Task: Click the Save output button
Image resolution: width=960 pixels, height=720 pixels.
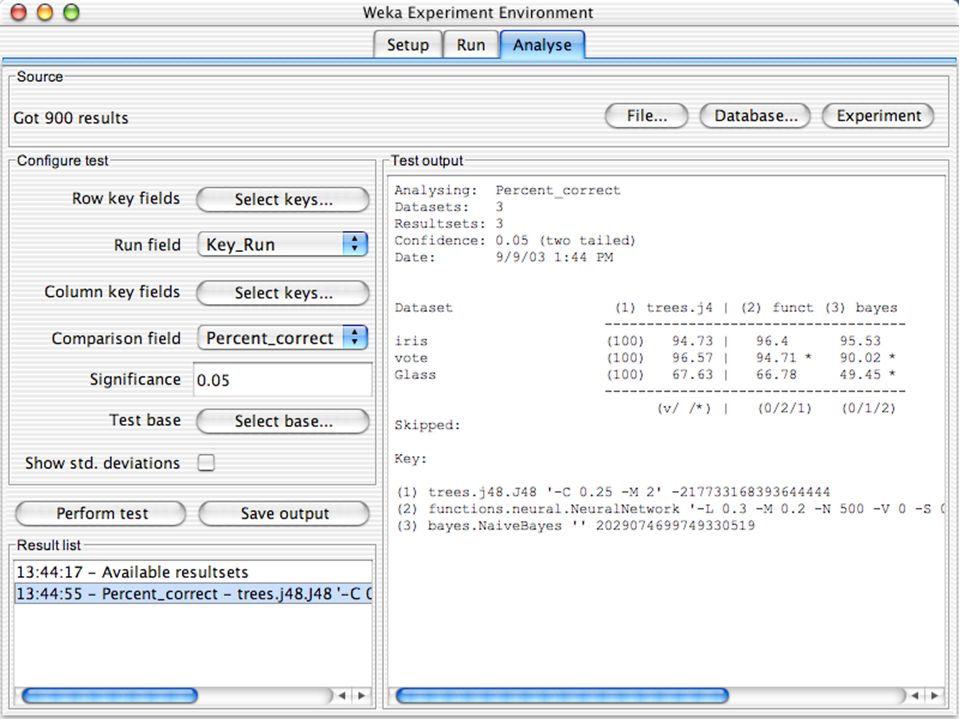Action: click(284, 513)
